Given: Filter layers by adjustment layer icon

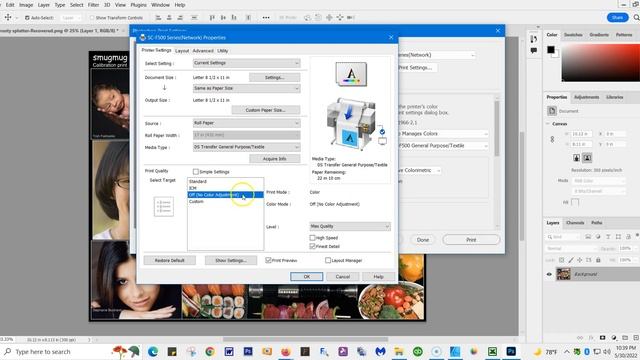Looking at the screenshot, I should point(598,237).
